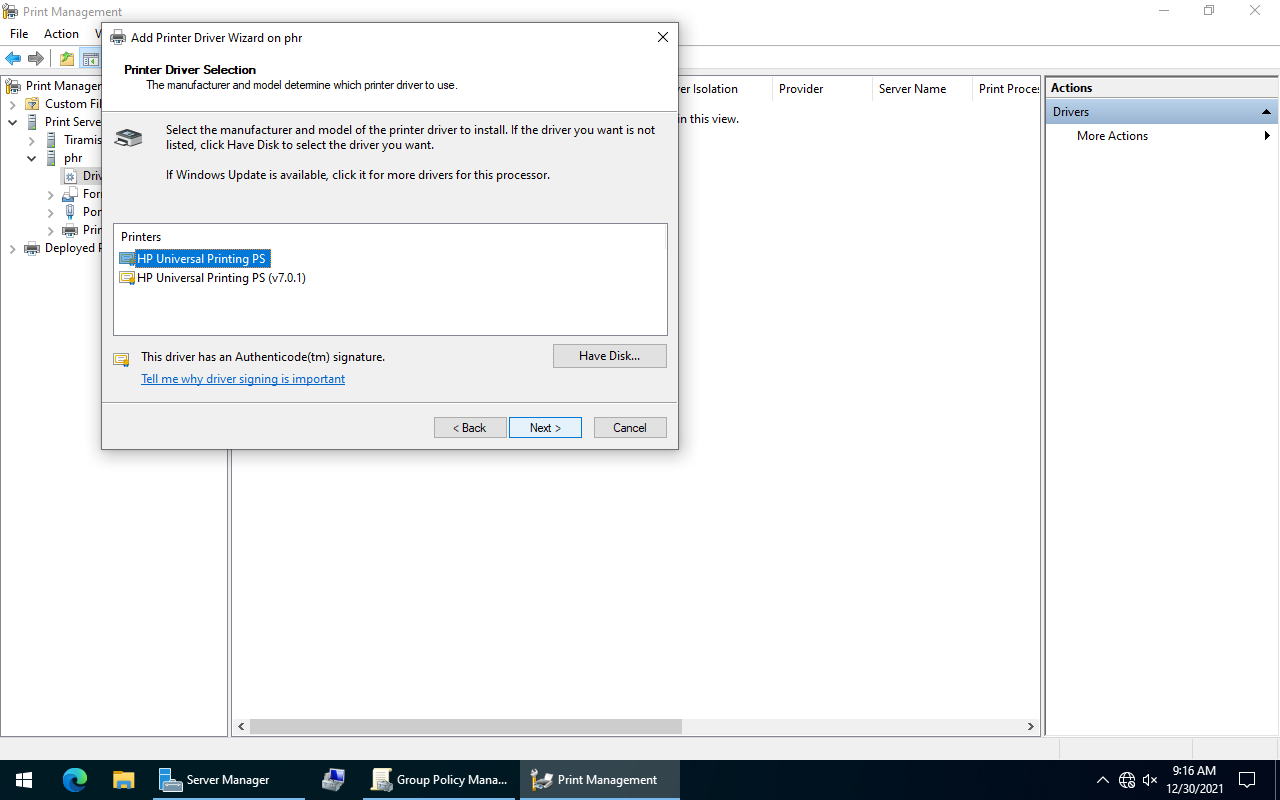1280x800 pixels.
Task: Click the Next button in wizard
Action: click(545, 428)
